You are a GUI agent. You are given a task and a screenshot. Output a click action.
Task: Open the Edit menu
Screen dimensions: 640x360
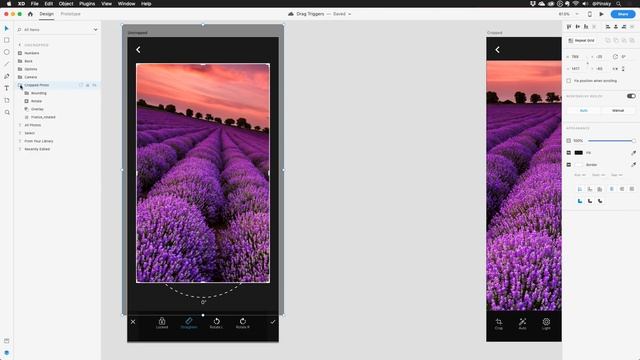click(49, 4)
